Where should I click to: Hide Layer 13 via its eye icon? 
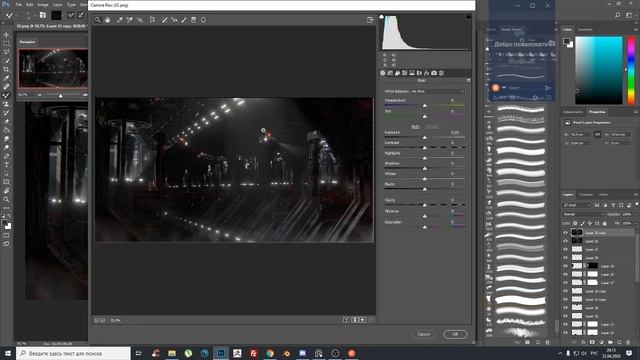(565, 324)
